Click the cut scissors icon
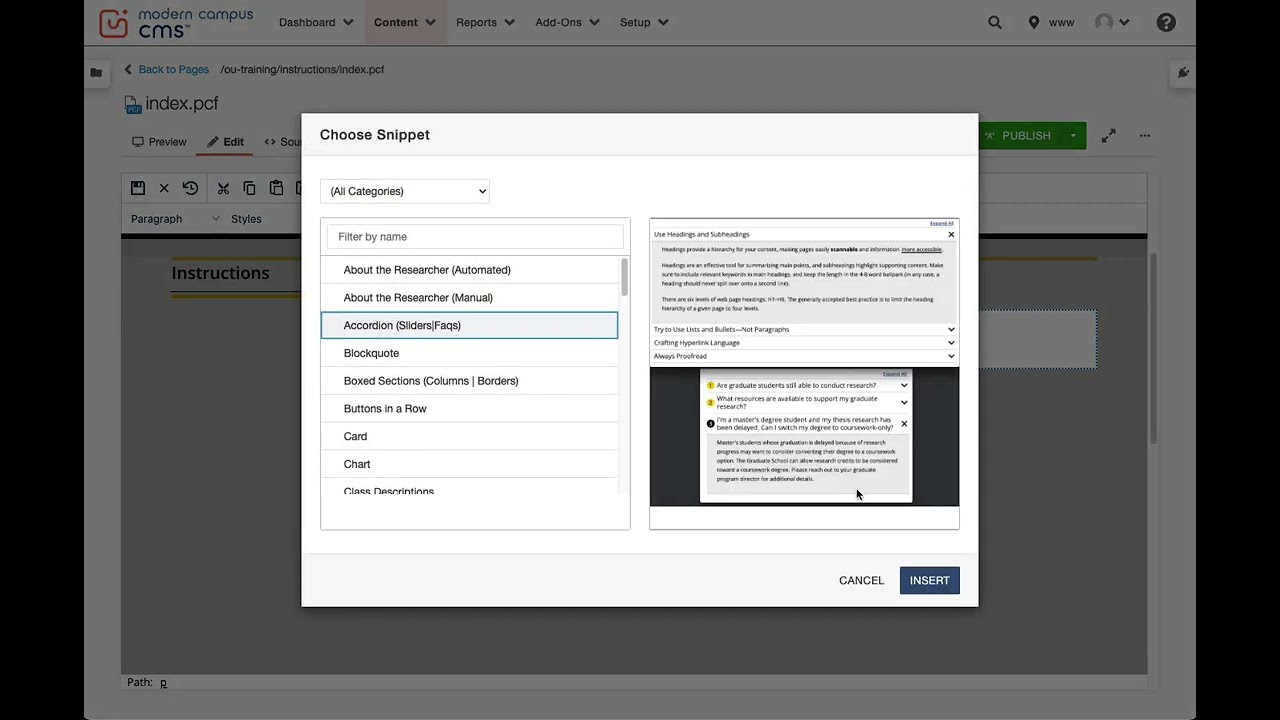Viewport: 1280px width, 720px height. pyautogui.click(x=223, y=188)
